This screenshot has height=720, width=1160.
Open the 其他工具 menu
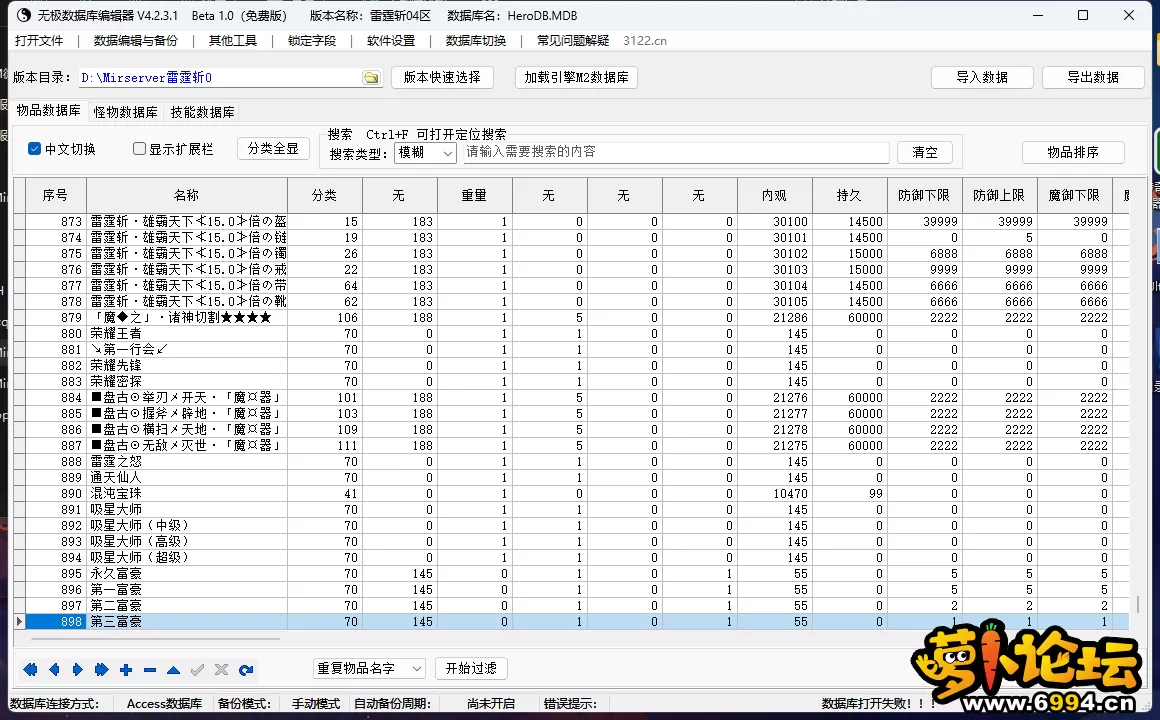pos(232,41)
